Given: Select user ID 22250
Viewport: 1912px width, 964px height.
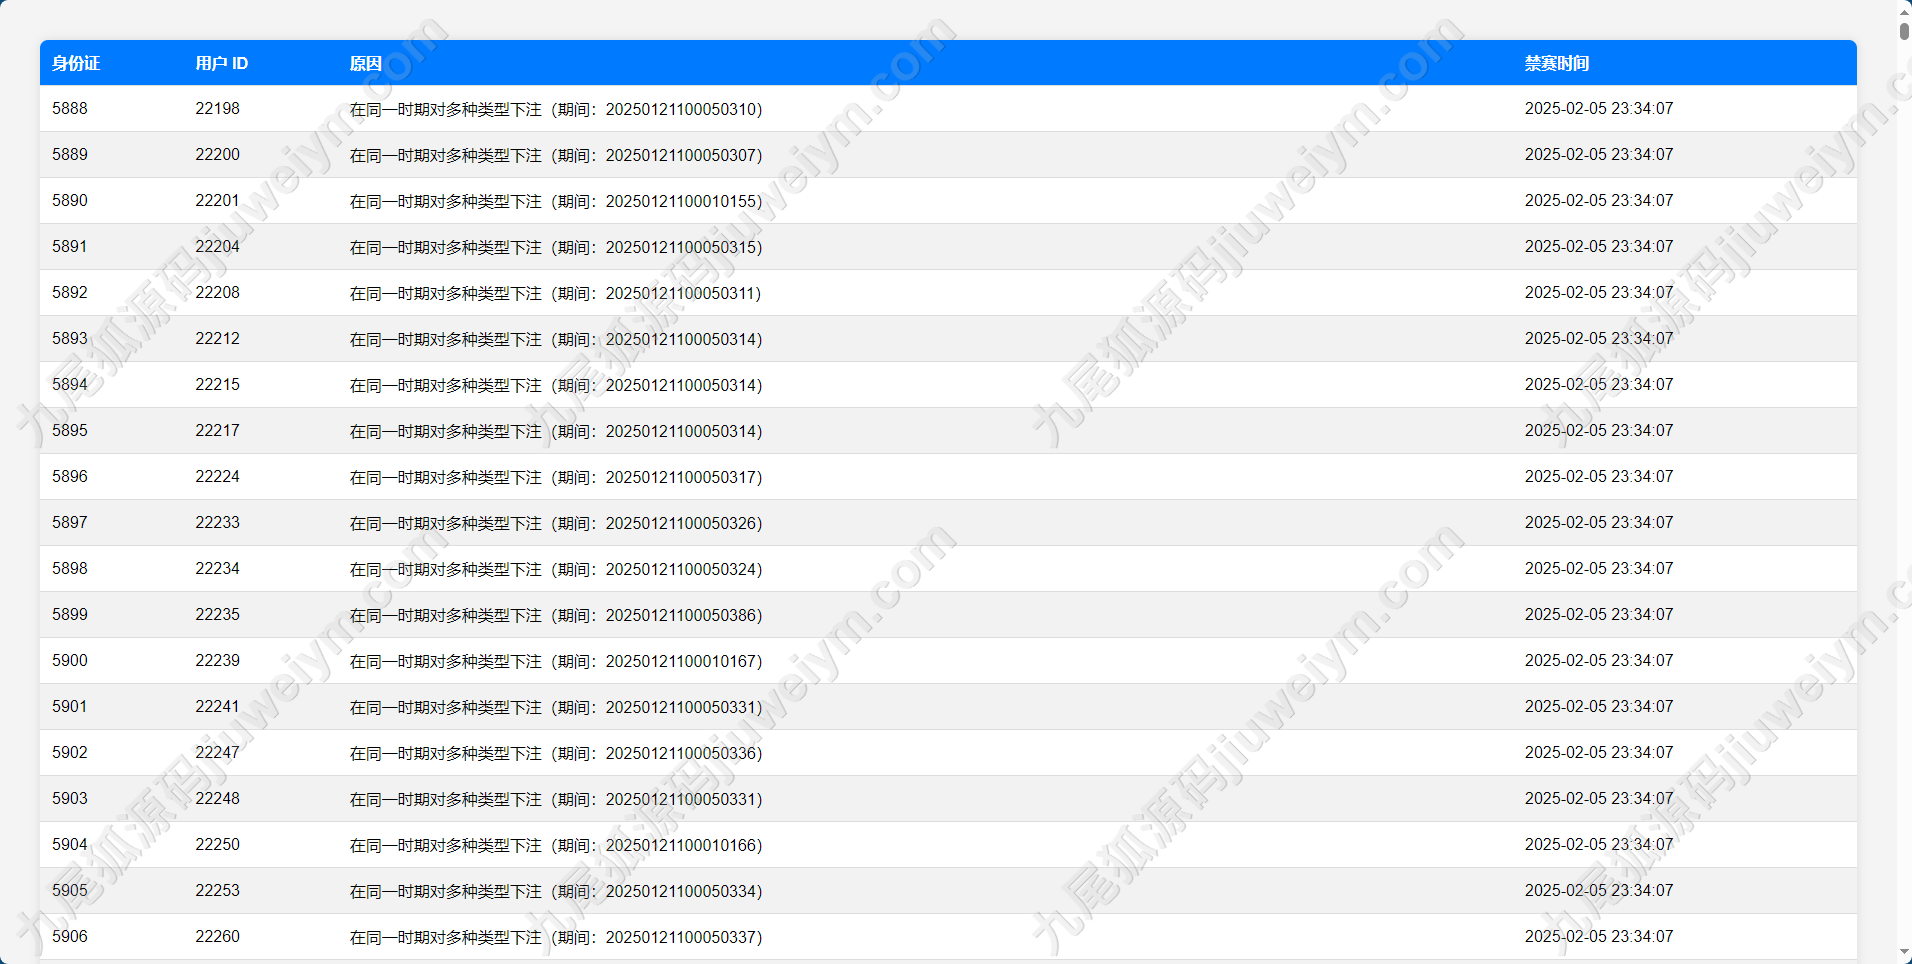Looking at the screenshot, I should click(x=217, y=844).
